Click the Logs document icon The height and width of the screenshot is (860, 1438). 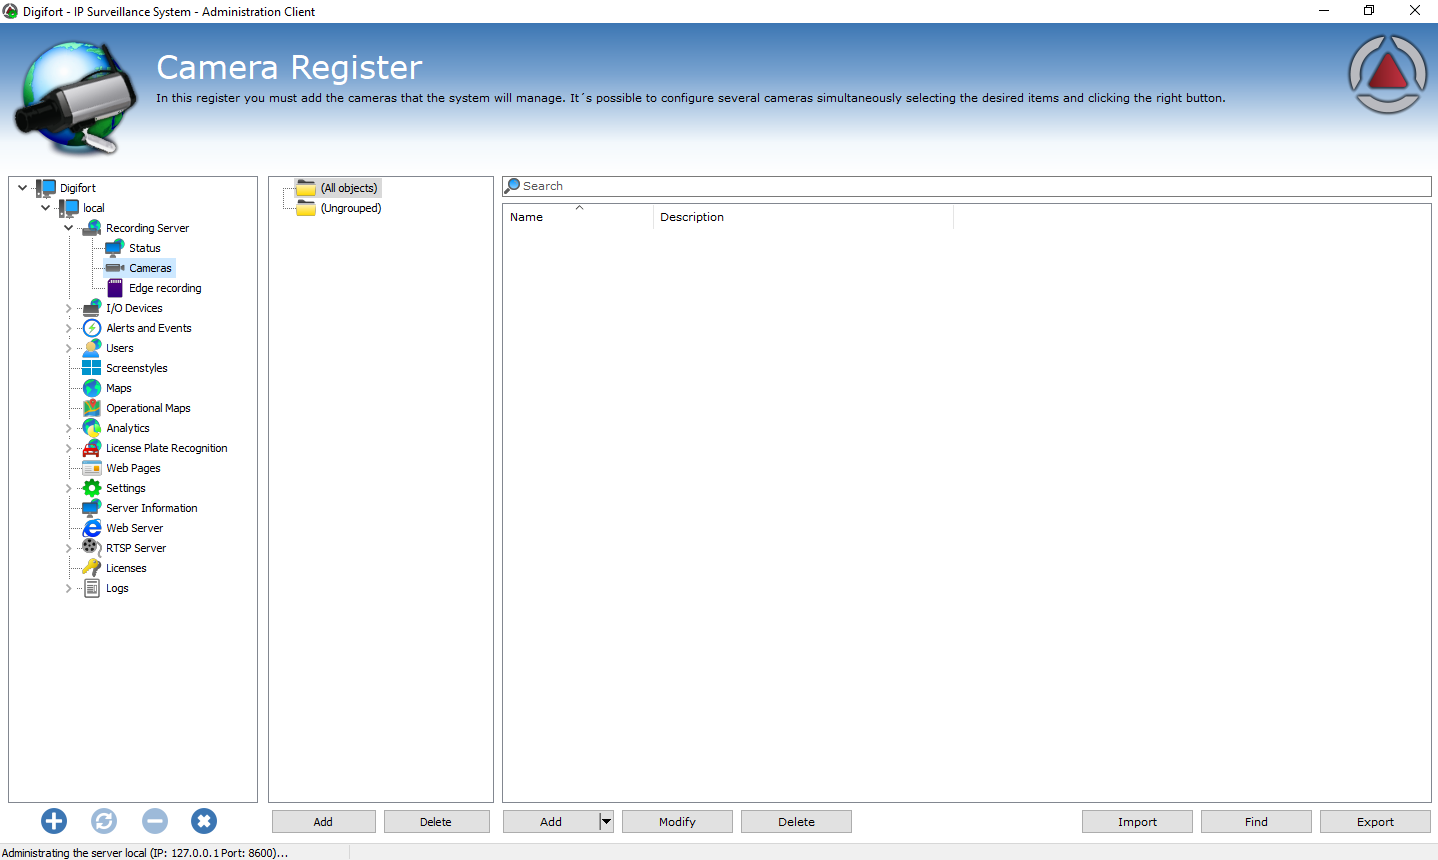[92, 588]
